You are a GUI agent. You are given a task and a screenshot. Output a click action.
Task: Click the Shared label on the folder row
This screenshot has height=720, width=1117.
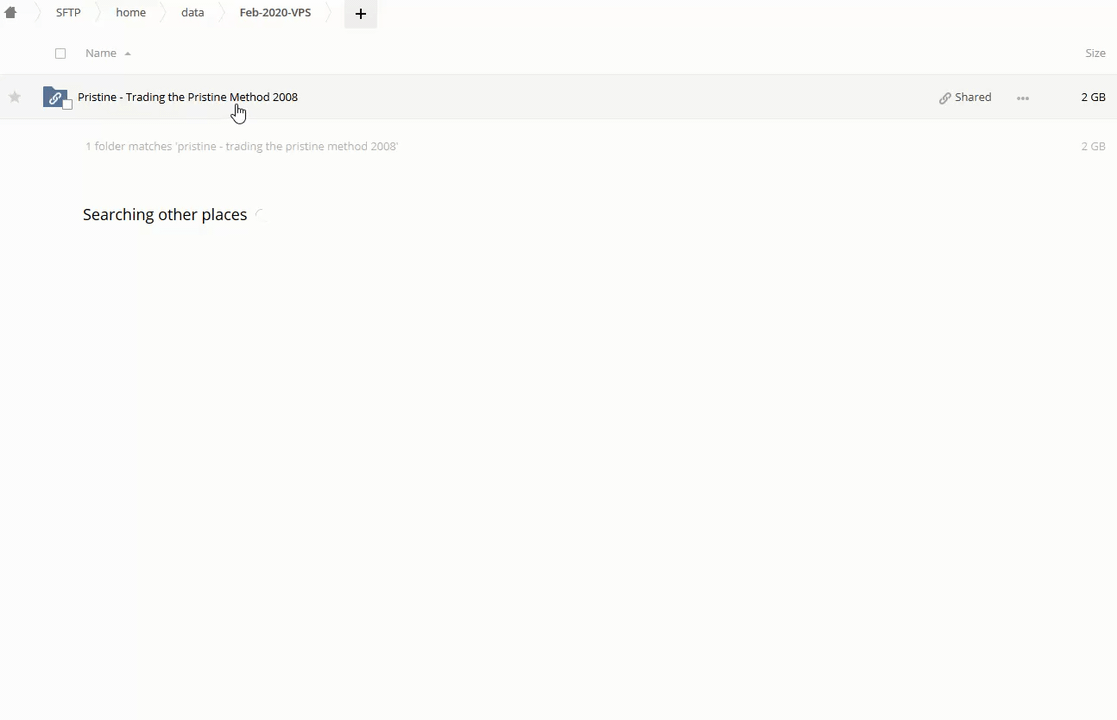pos(972,97)
